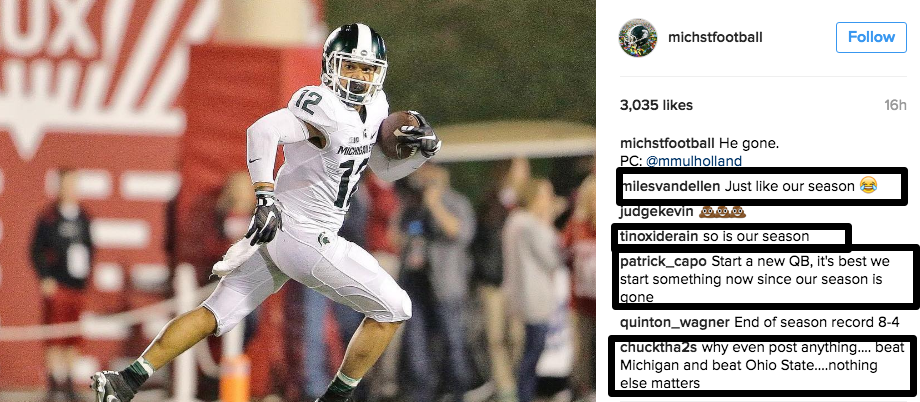Open the 16h post timestamp

[x=895, y=106]
